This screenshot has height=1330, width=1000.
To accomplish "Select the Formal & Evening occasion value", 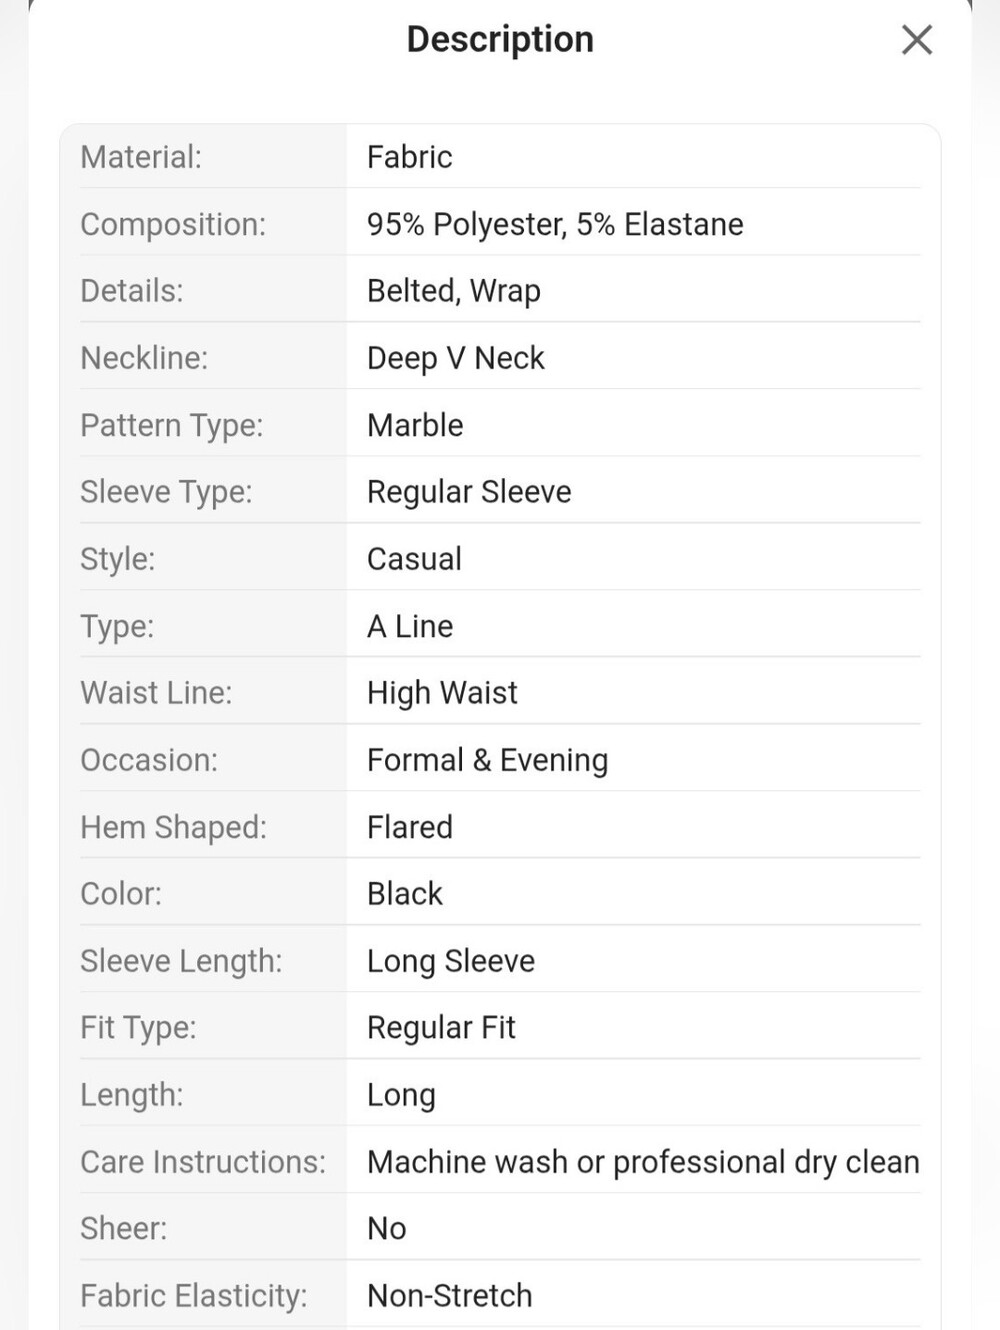I will [488, 760].
